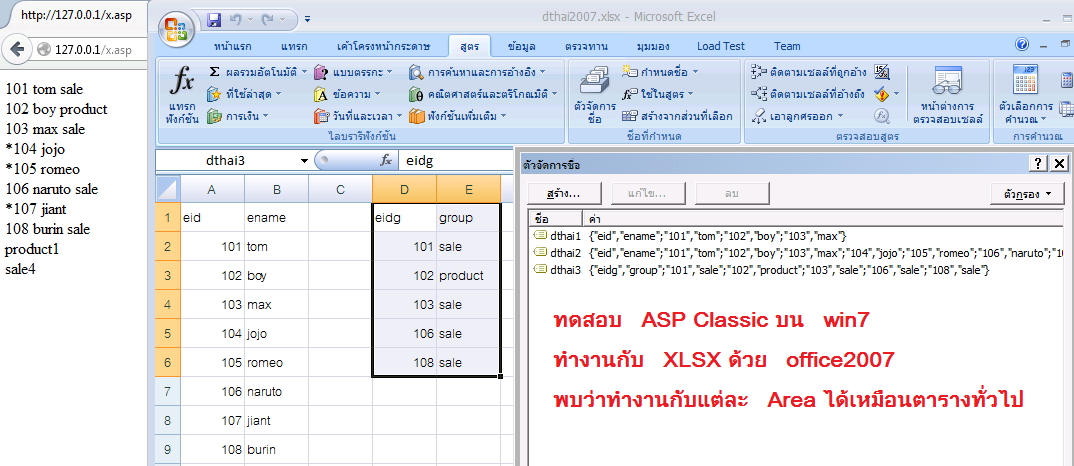Click the Save icon in quick access toolbar
Screen dimensions: 1074x466
tap(213, 19)
